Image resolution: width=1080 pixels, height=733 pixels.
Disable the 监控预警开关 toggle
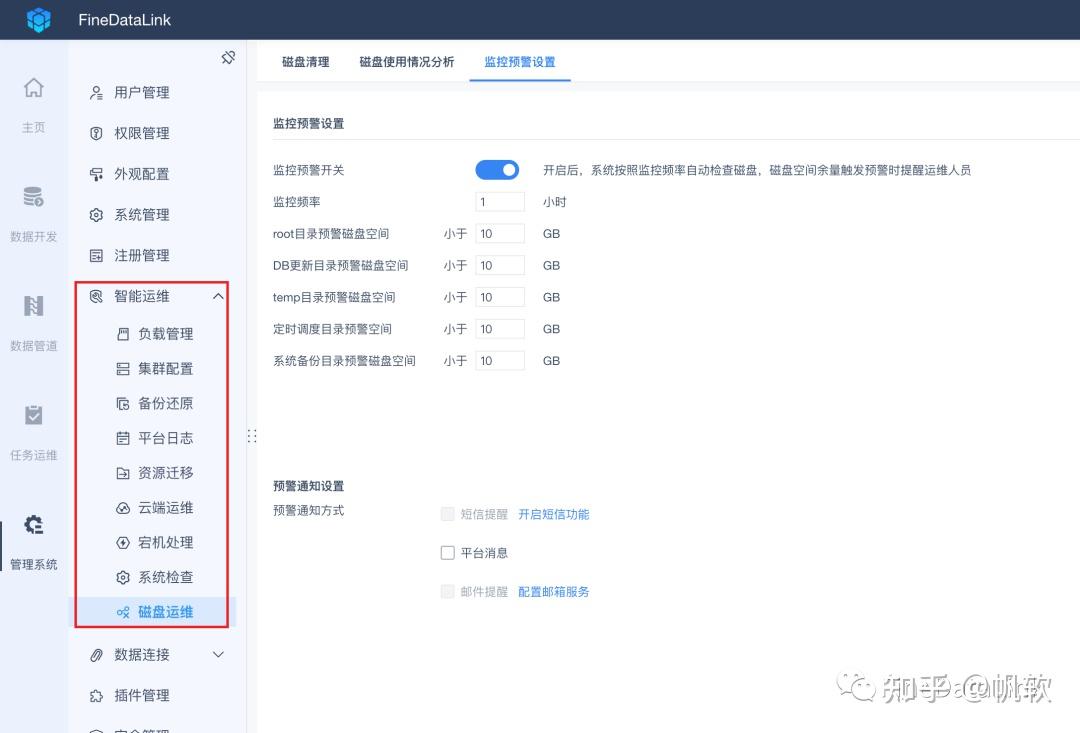(x=497, y=169)
